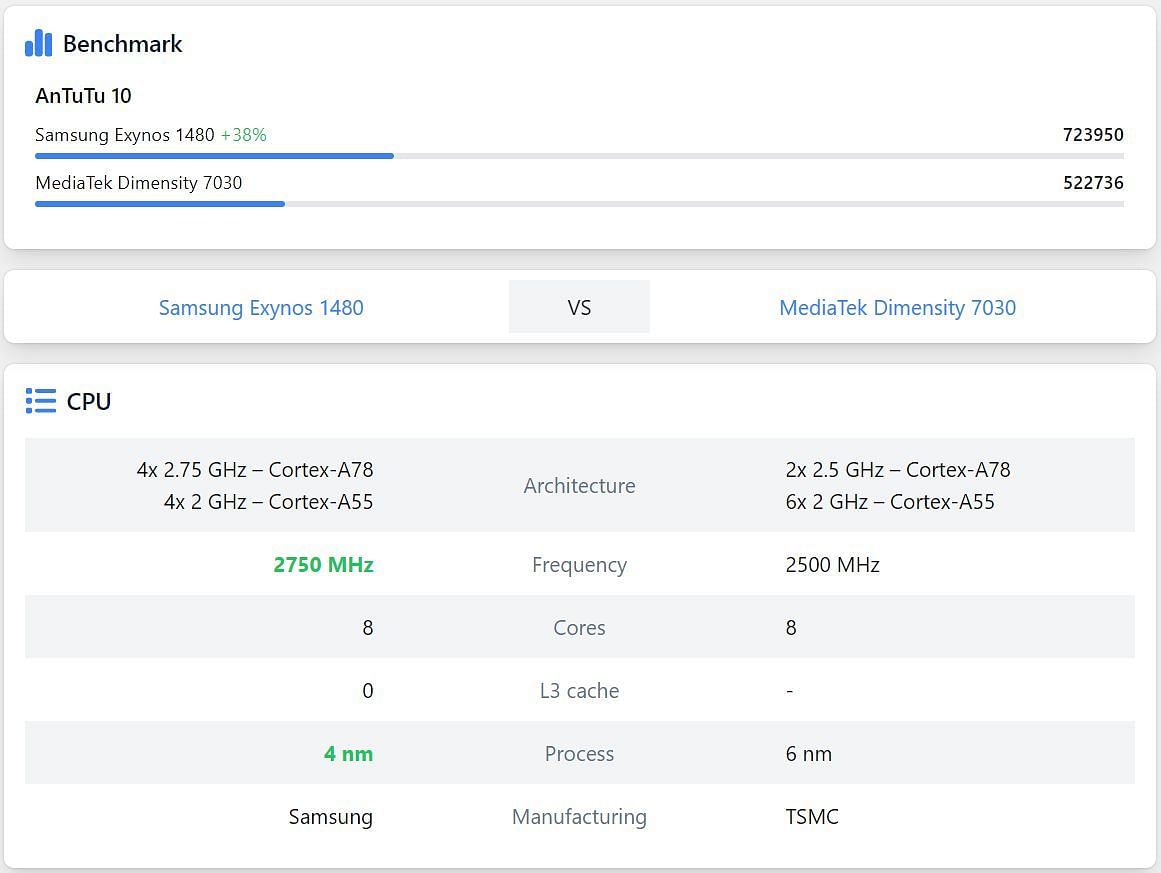Click the VS button between chip names

click(579, 307)
